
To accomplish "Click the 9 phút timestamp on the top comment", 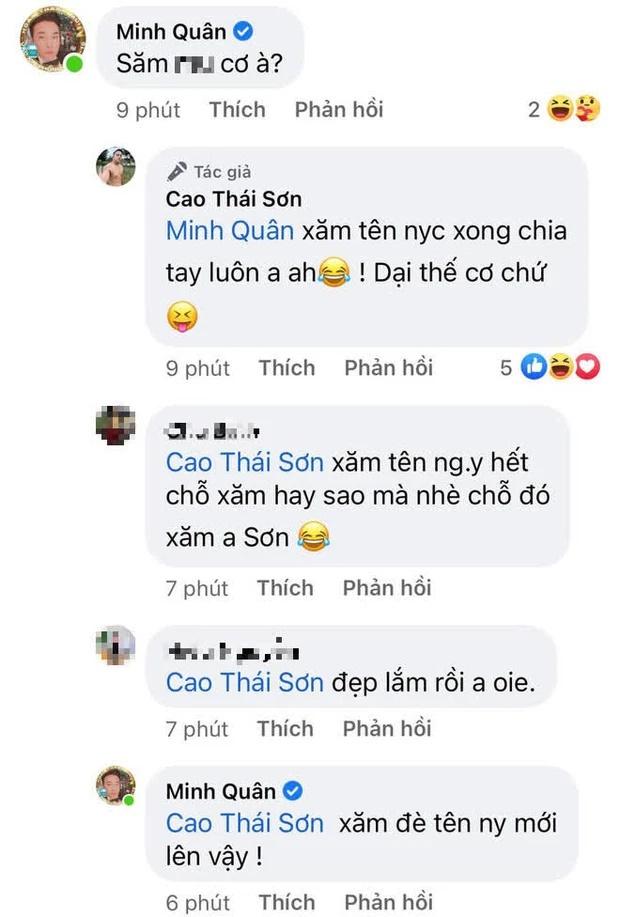I will click(145, 110).
